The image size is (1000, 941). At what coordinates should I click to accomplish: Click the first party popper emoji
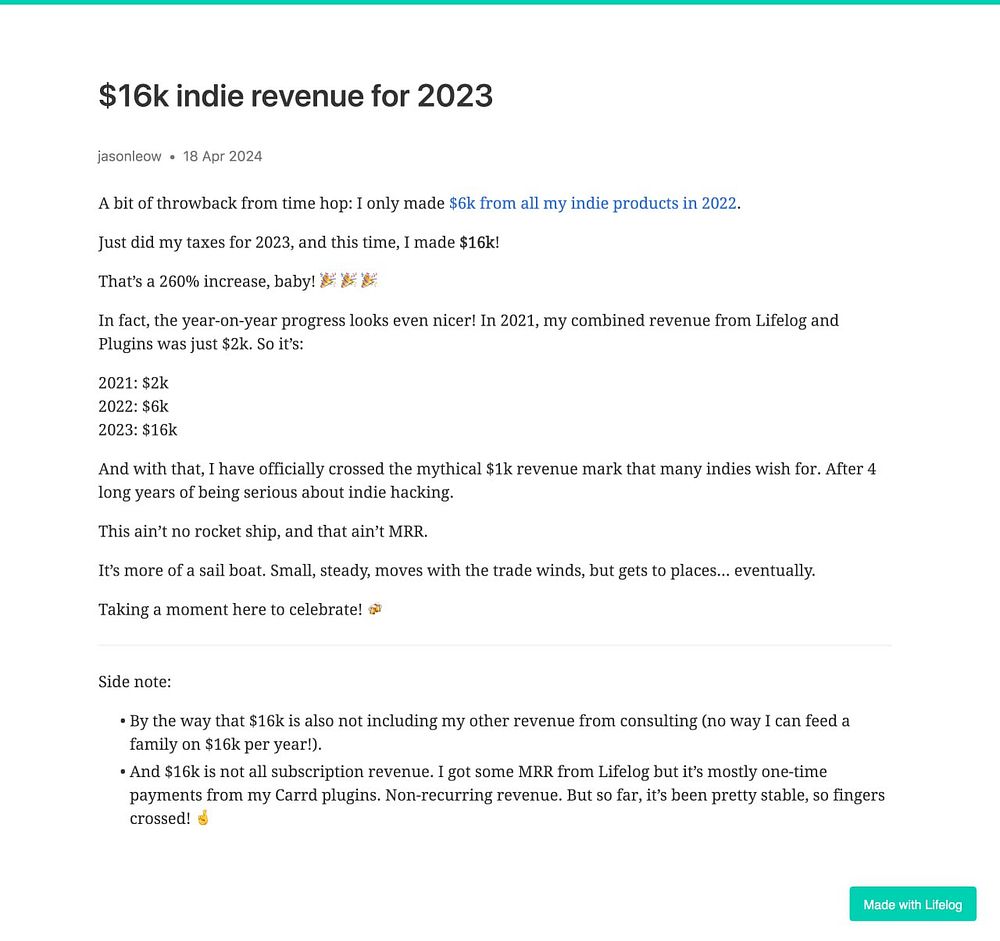(x=328, y=281)
